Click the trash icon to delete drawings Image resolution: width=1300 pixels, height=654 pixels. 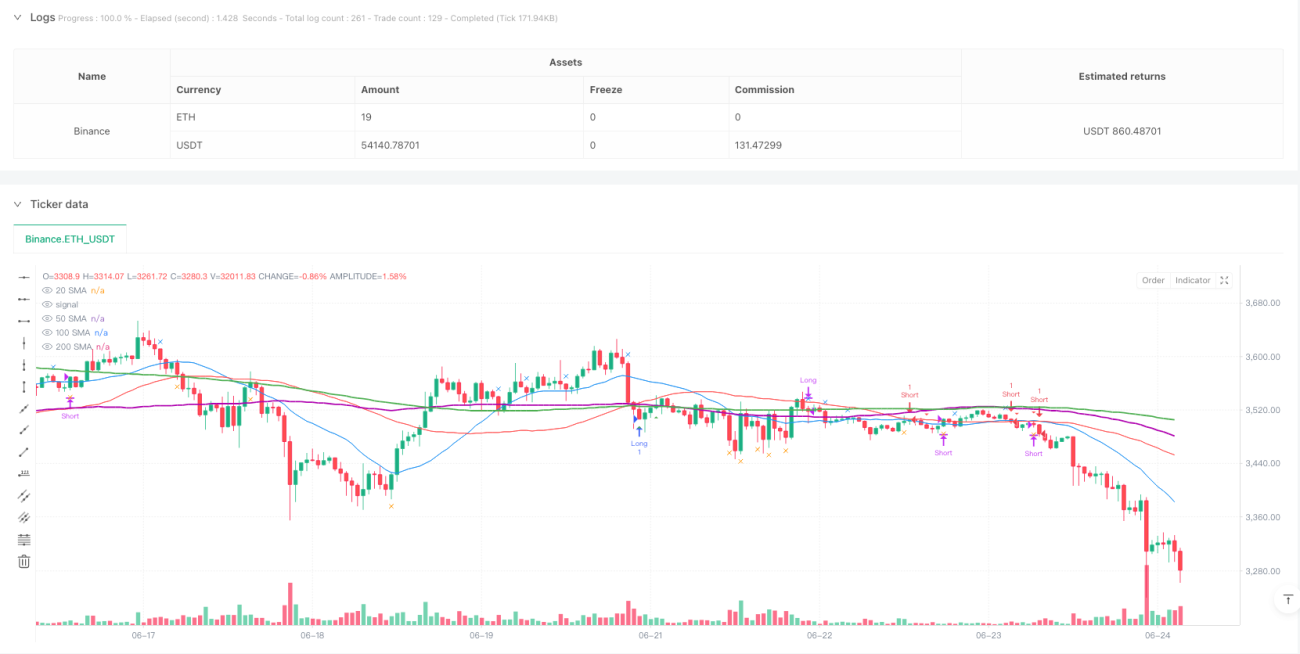point(24,562)
